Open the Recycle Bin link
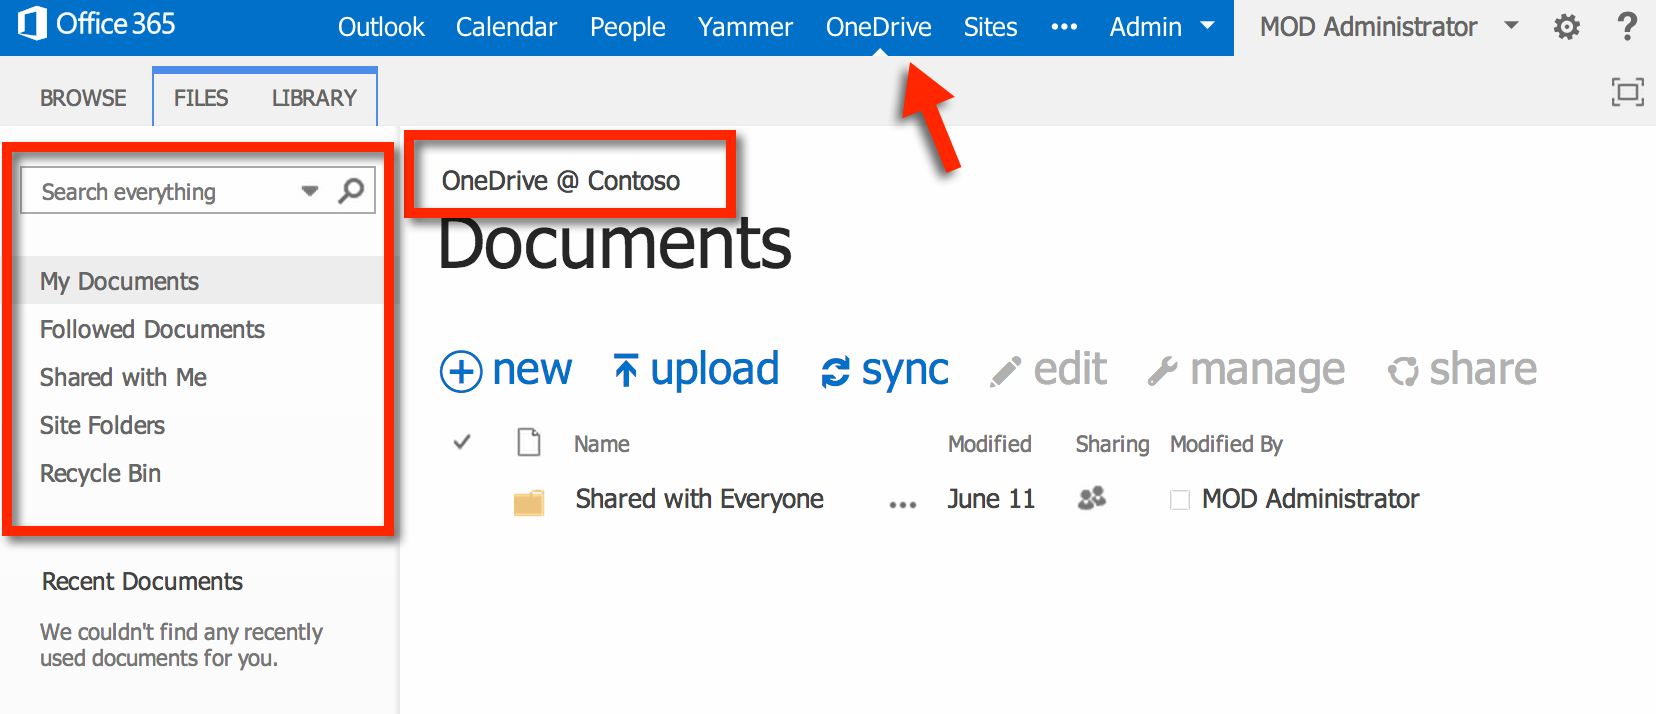The height and width of the screenshot is (714, 1656). [x=100, y=473]
